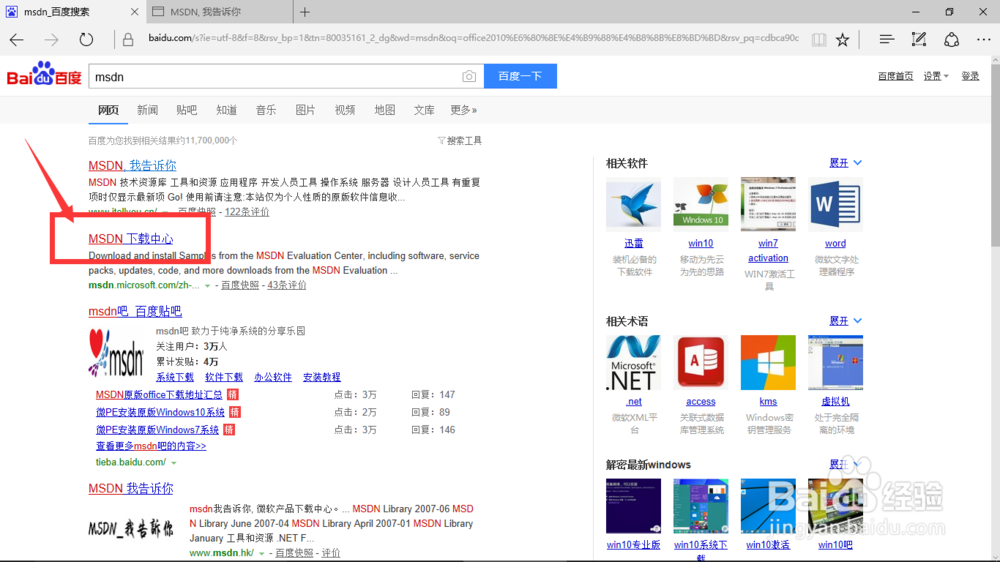Expand dropdown arrow beside www.msdn.hk URL
The height and width of the screenshot is (562, 1000).
tap(261, 553)
